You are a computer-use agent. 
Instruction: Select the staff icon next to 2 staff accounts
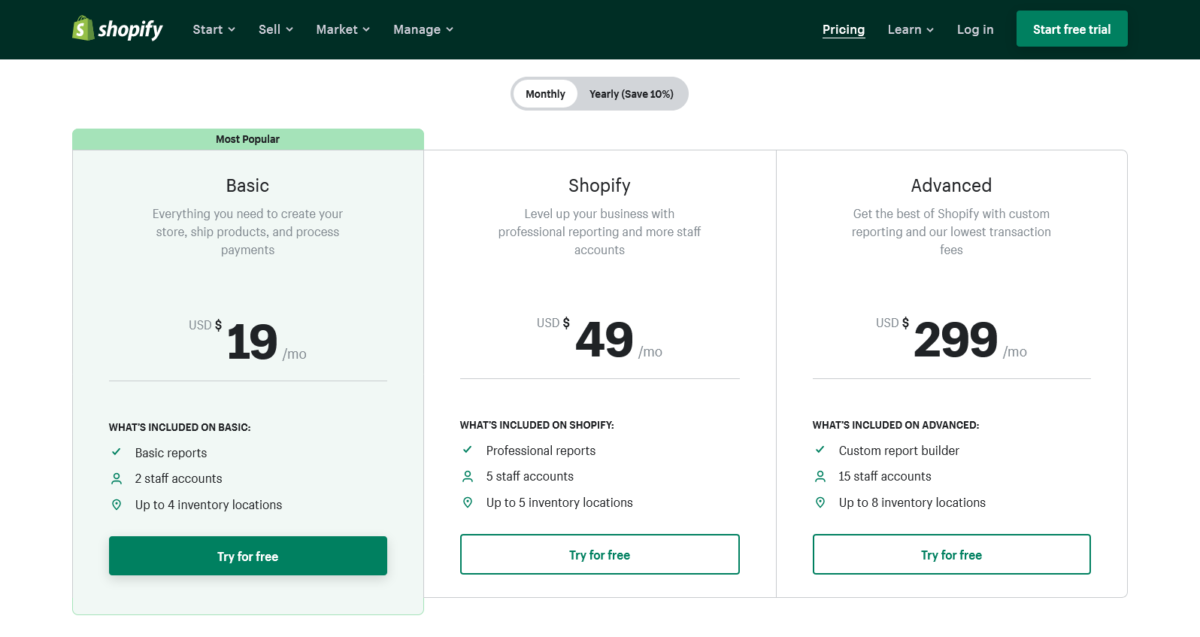tap(116, 478)
